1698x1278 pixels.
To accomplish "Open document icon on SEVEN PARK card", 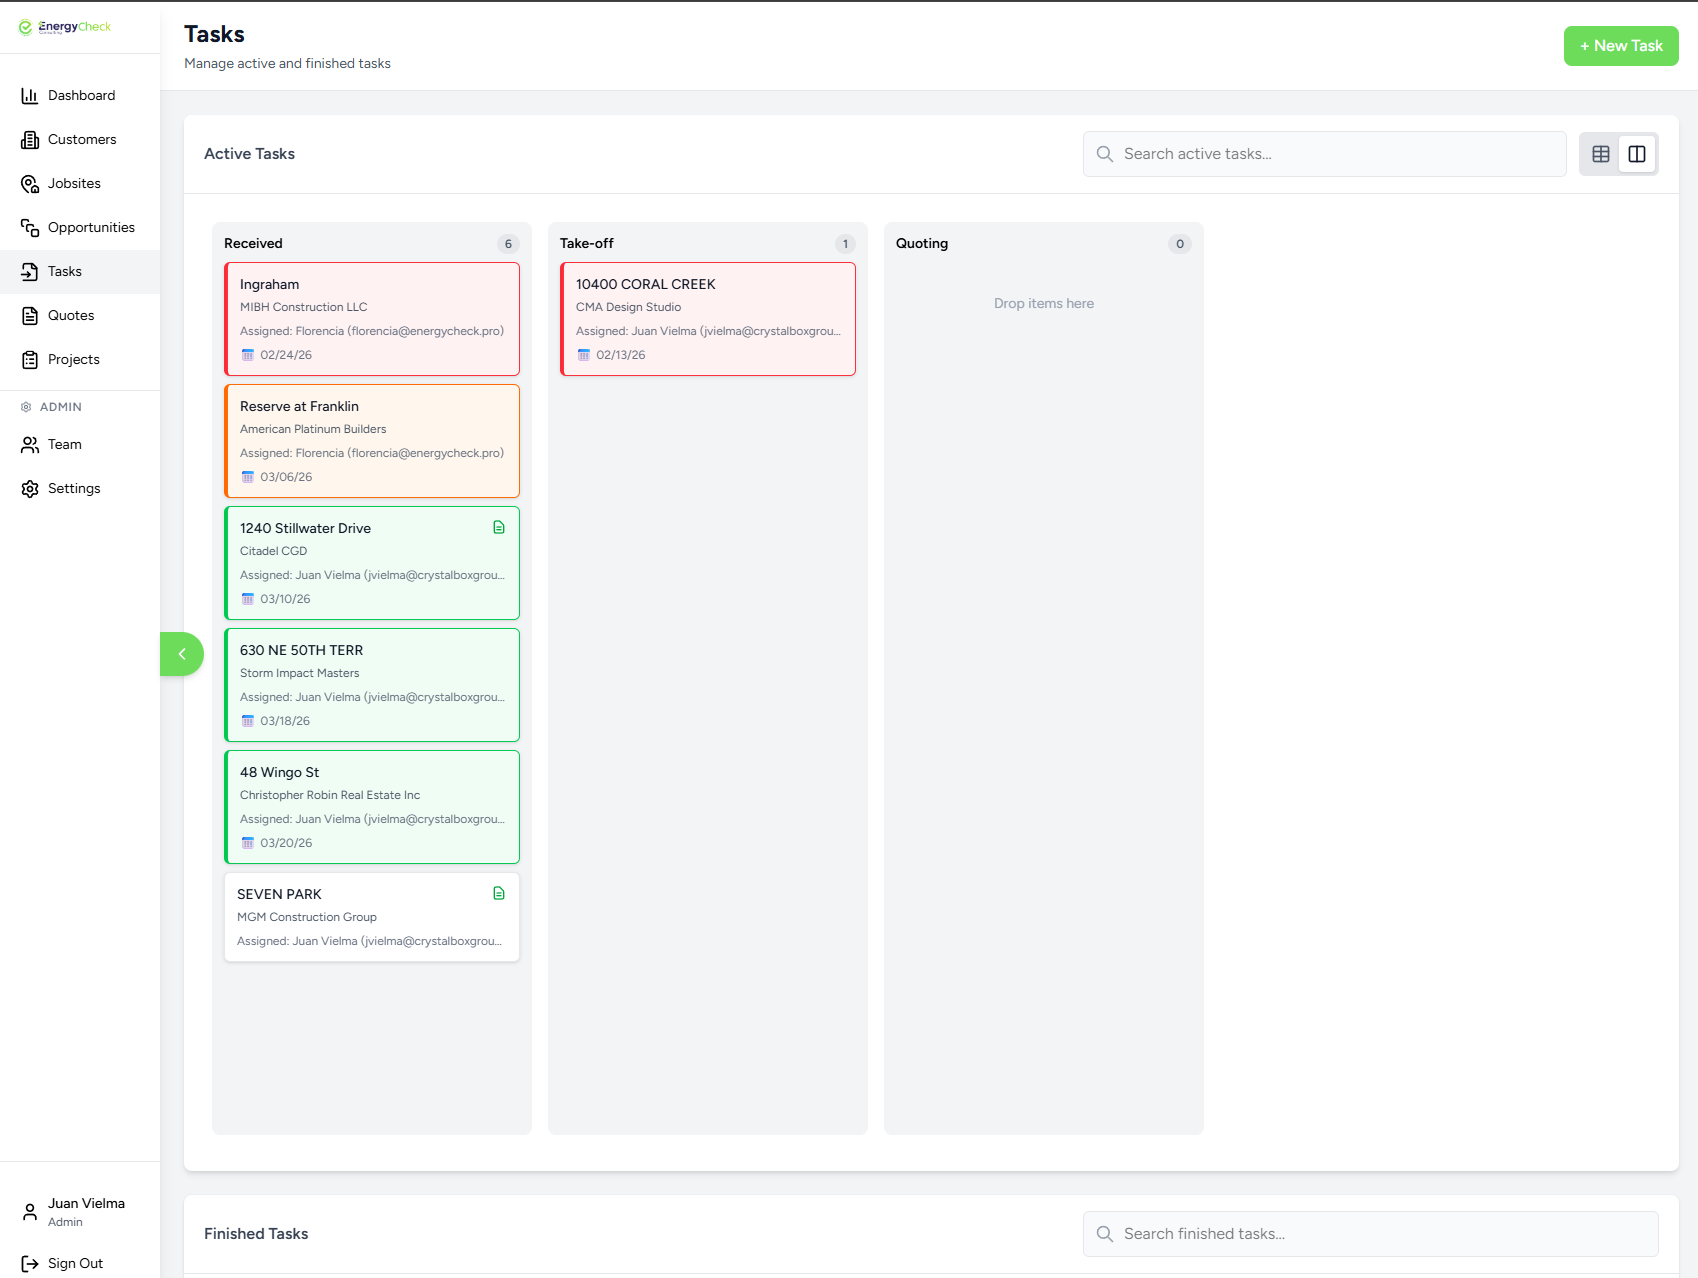I will click(x=499, y=894).
